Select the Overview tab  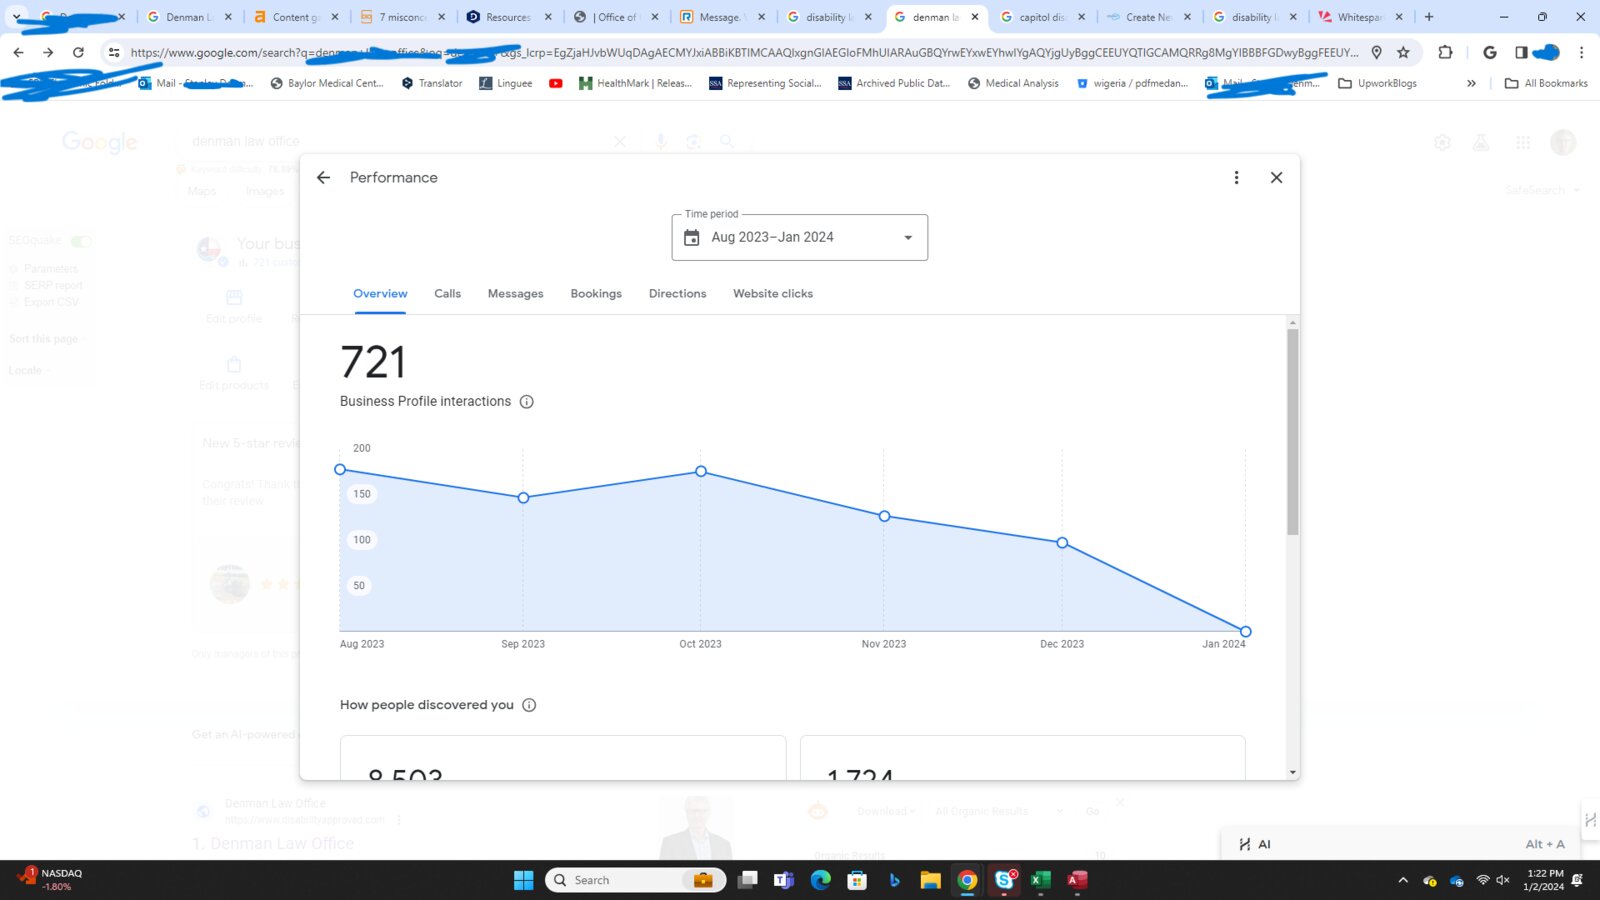pyautogui.click(x=380, y=294)
